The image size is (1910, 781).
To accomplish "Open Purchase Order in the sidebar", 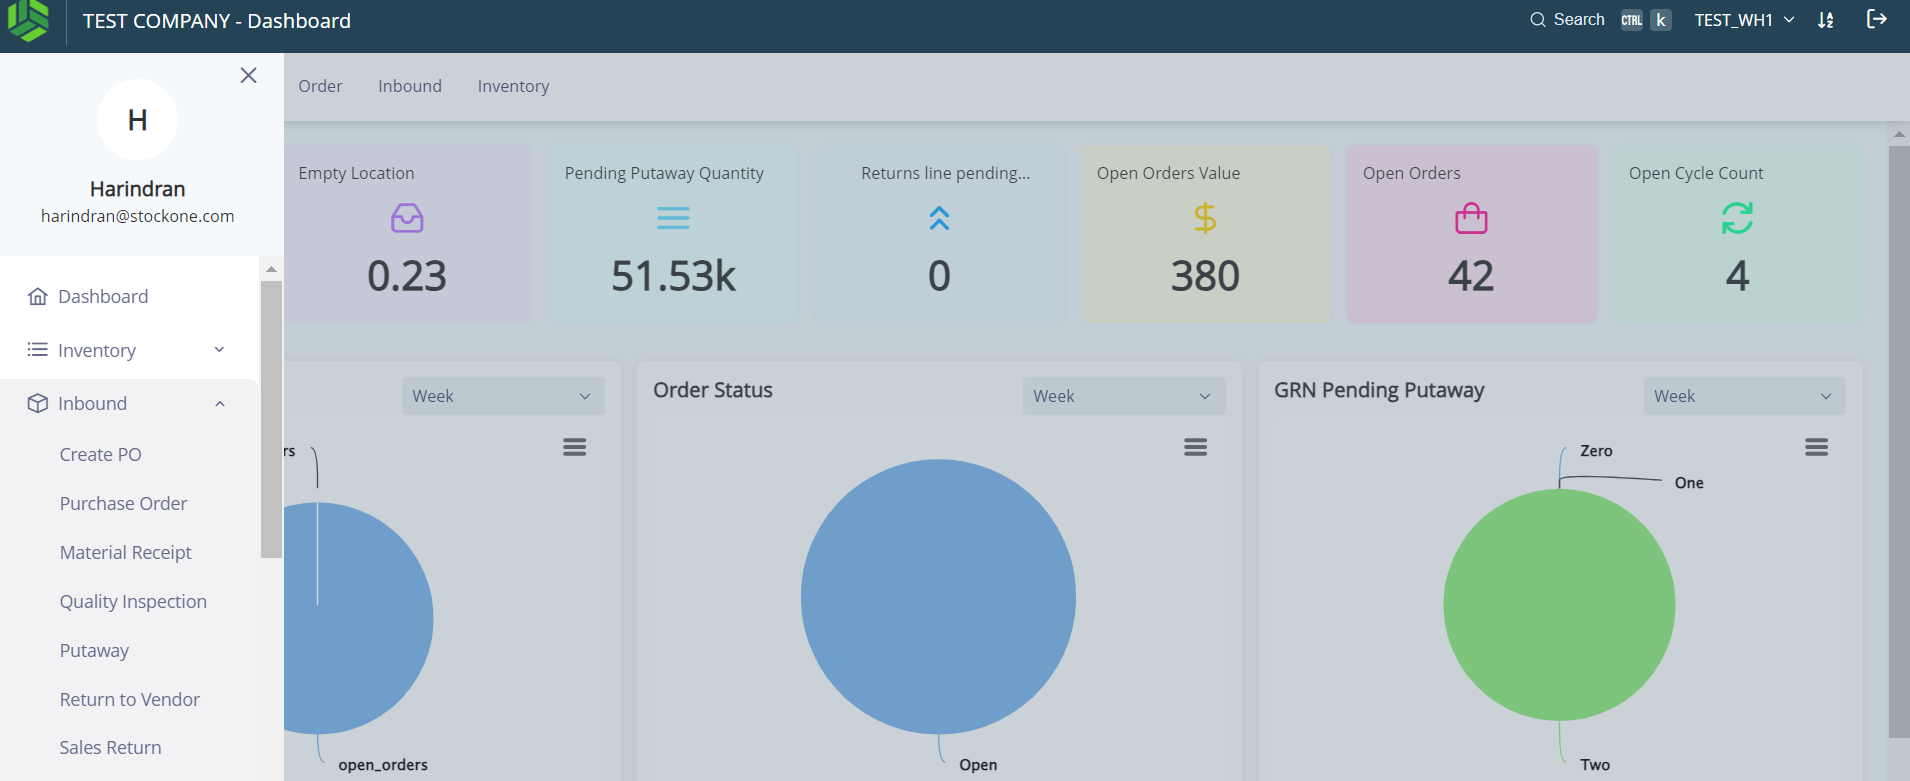I will (x=123, y=503).
